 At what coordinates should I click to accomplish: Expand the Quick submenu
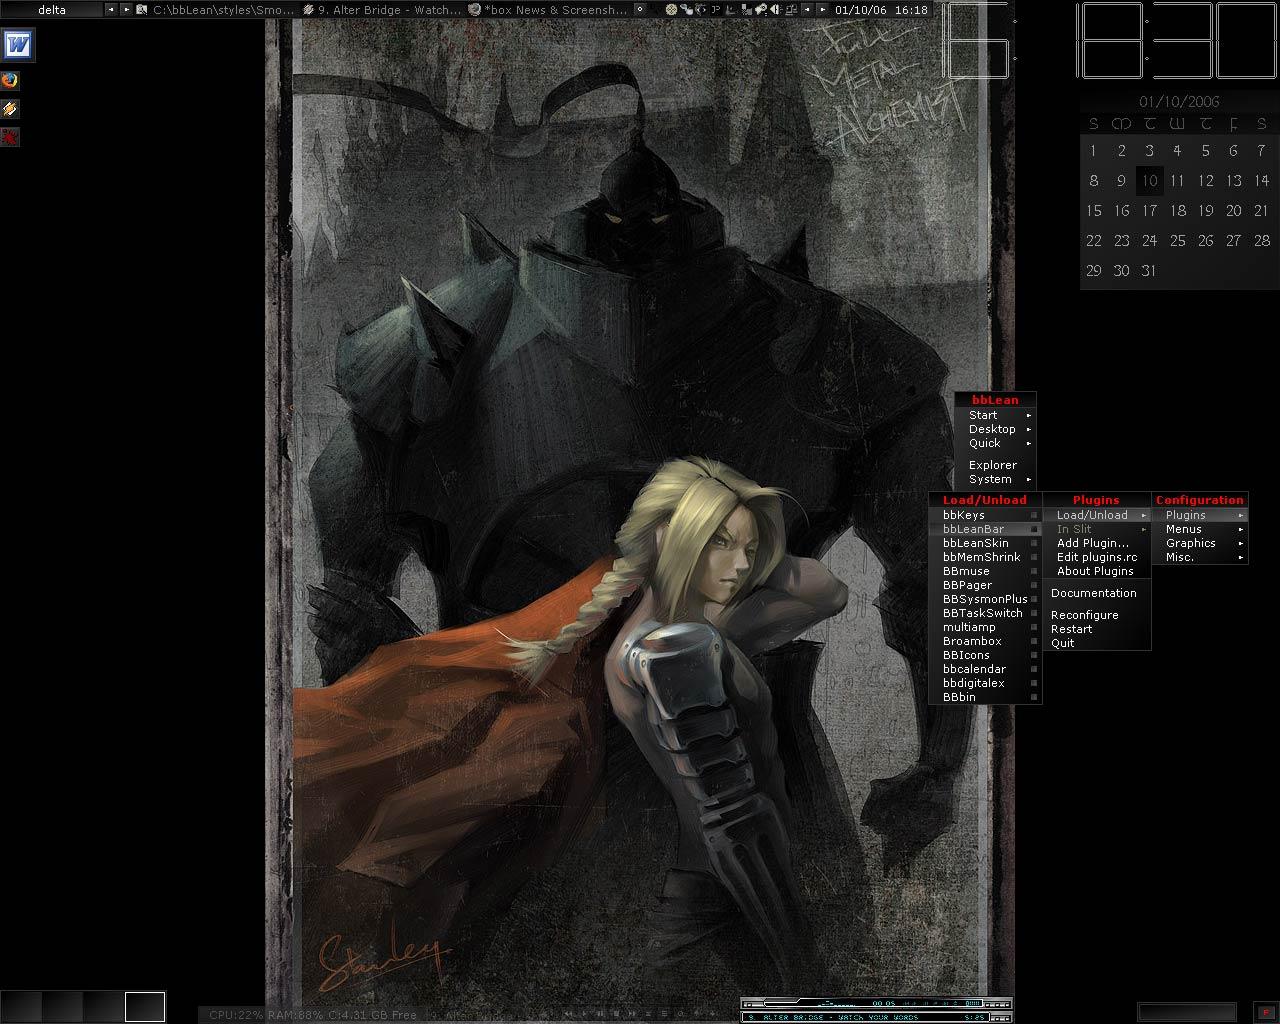pyautogui.click(x=995, y=443)
